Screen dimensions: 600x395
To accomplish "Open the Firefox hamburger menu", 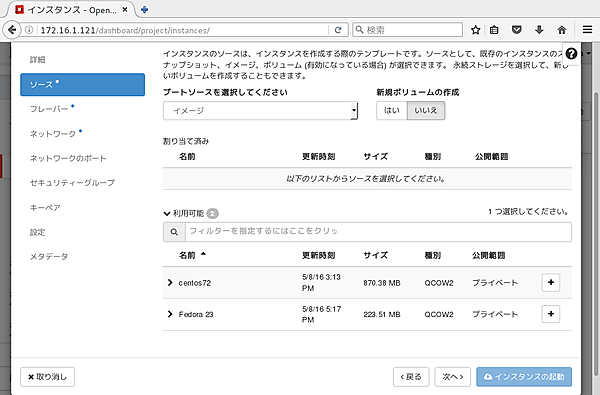I will point(587,29).
